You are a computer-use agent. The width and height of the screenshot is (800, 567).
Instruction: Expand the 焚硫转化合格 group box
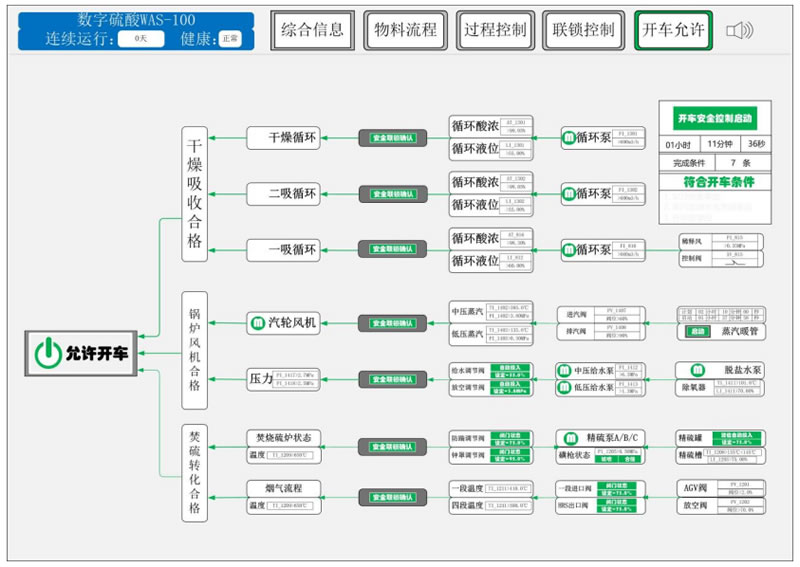coord(194,472)
